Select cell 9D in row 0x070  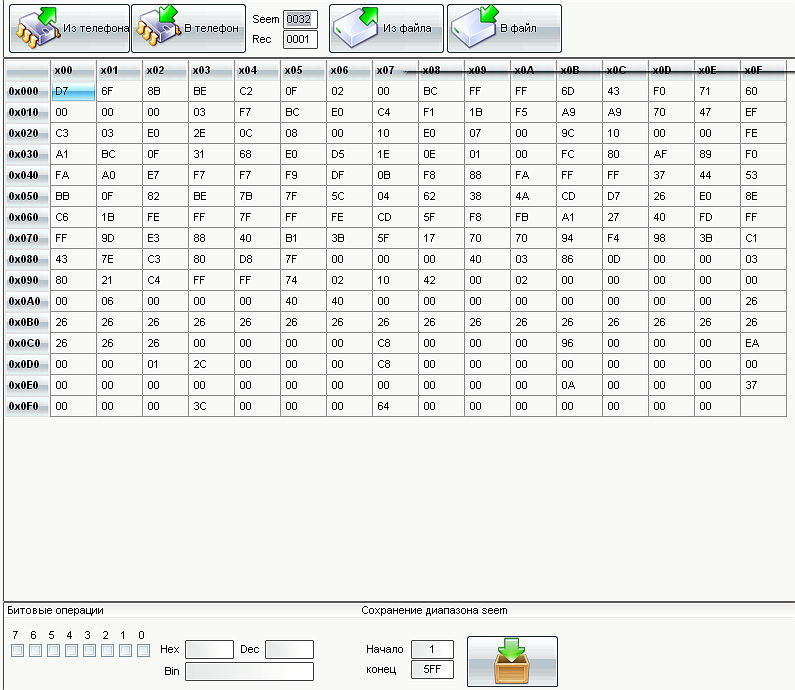[119, 238]
